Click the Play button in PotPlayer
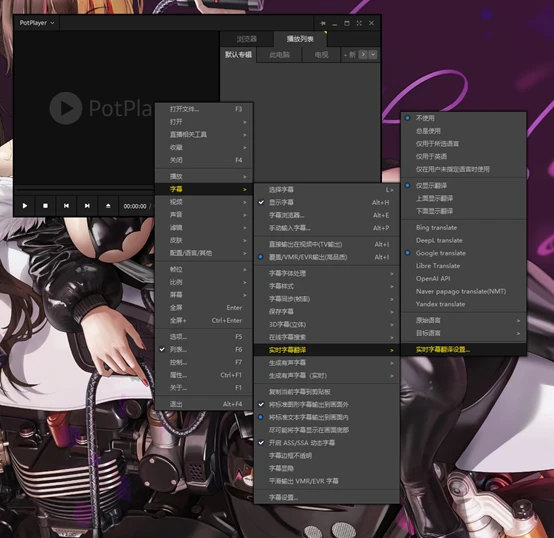The width and height of the screenshot is (554, 538). (25, 206)
